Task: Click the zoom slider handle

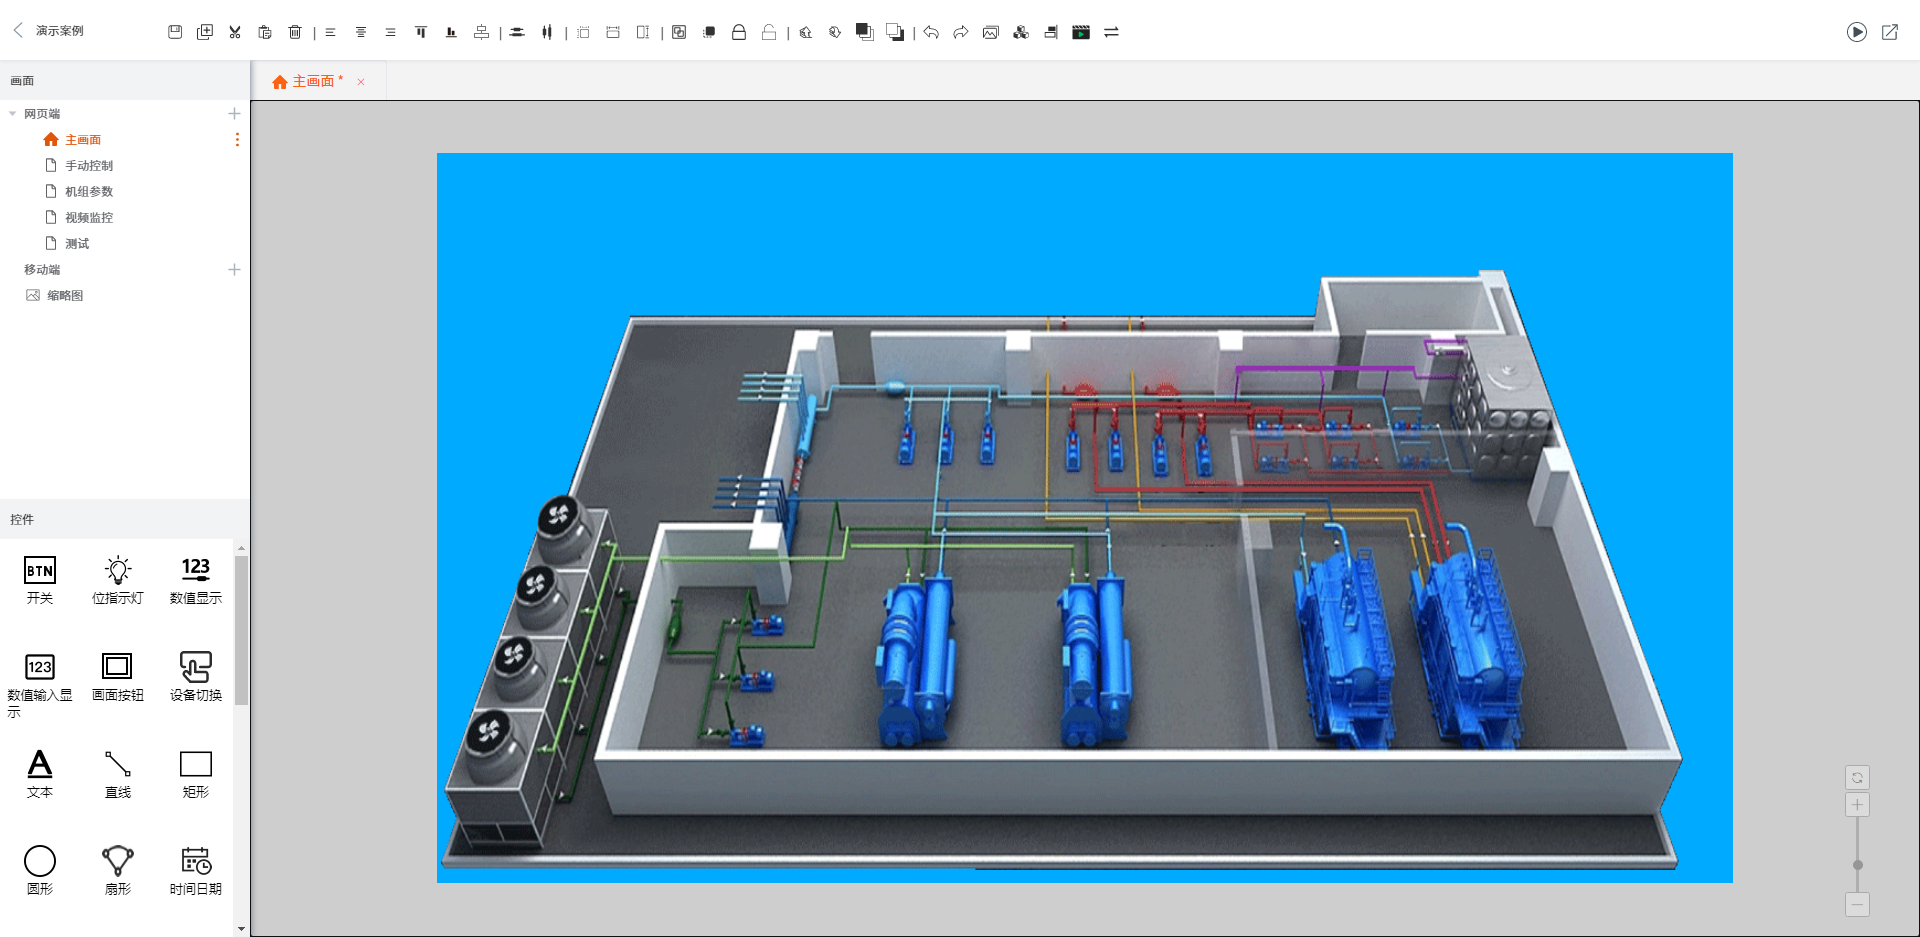Action: pos(1857,865)
